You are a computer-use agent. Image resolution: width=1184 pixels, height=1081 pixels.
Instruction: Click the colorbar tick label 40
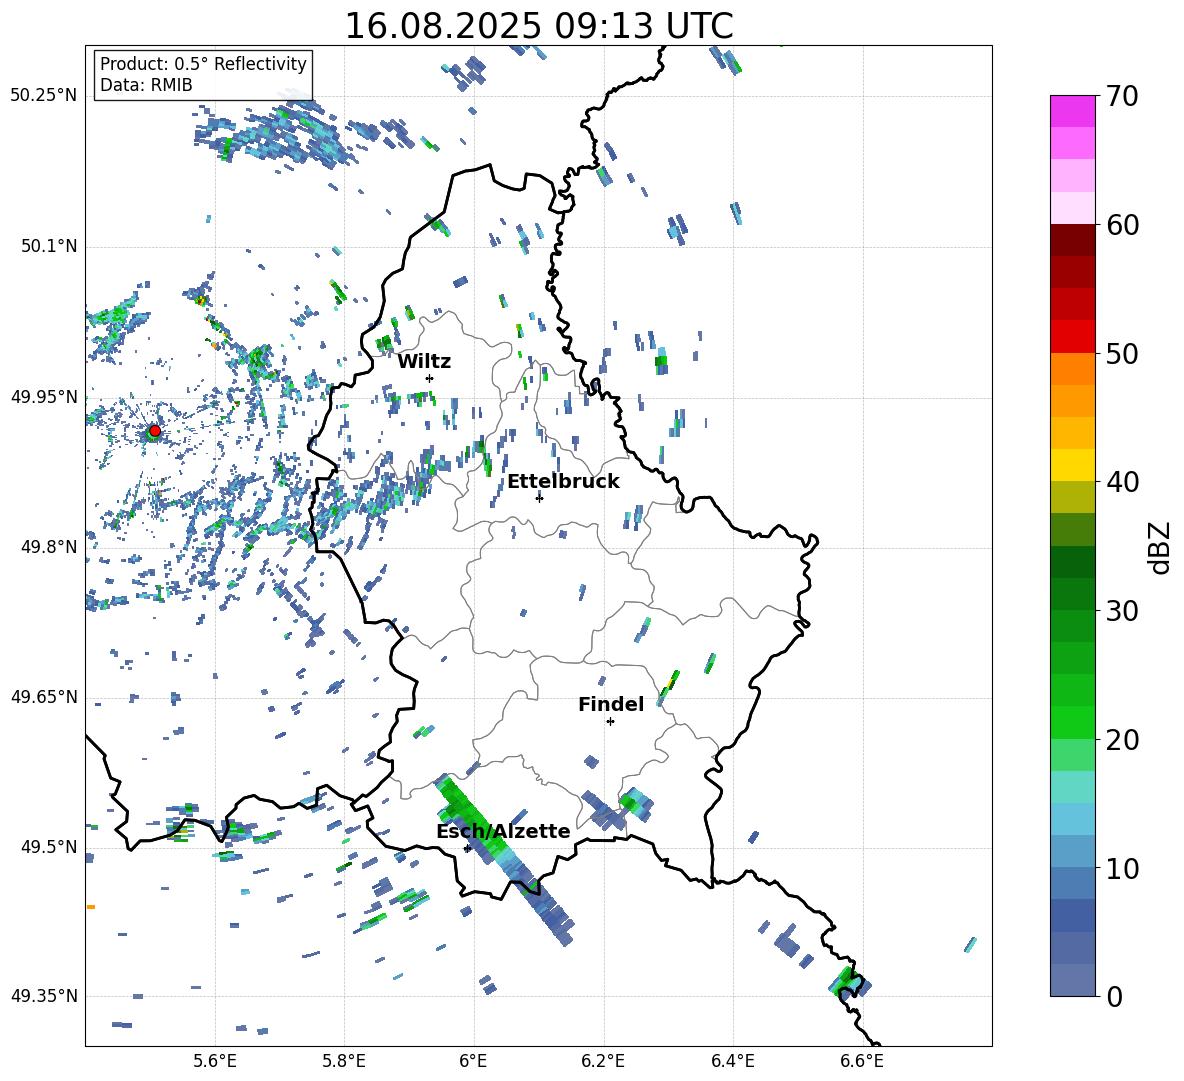tap(1123, 482)
